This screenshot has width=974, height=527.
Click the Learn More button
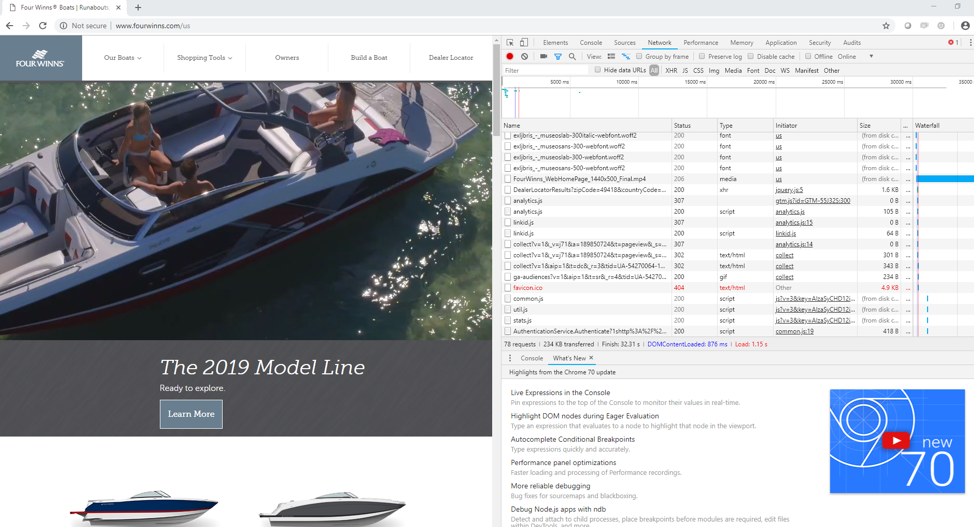tap(191, 414)
